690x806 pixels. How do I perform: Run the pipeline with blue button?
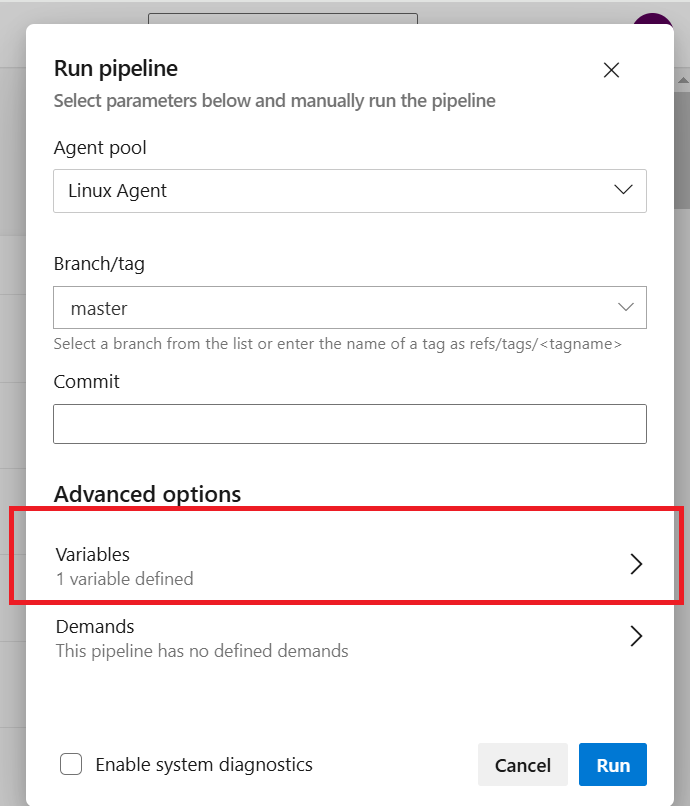pos(612,764)
